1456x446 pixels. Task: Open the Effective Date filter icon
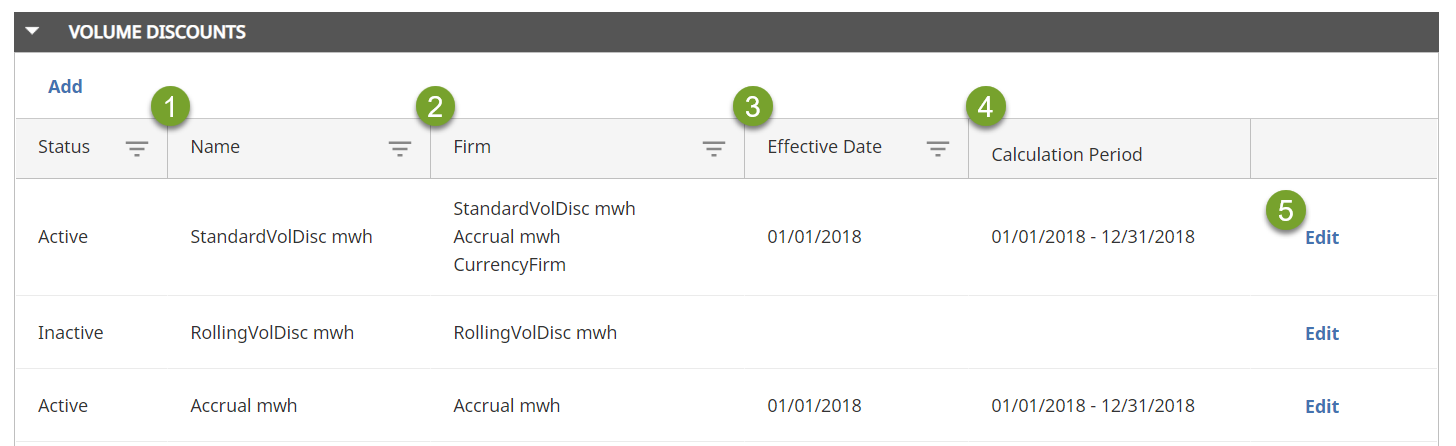click(937, 149)
